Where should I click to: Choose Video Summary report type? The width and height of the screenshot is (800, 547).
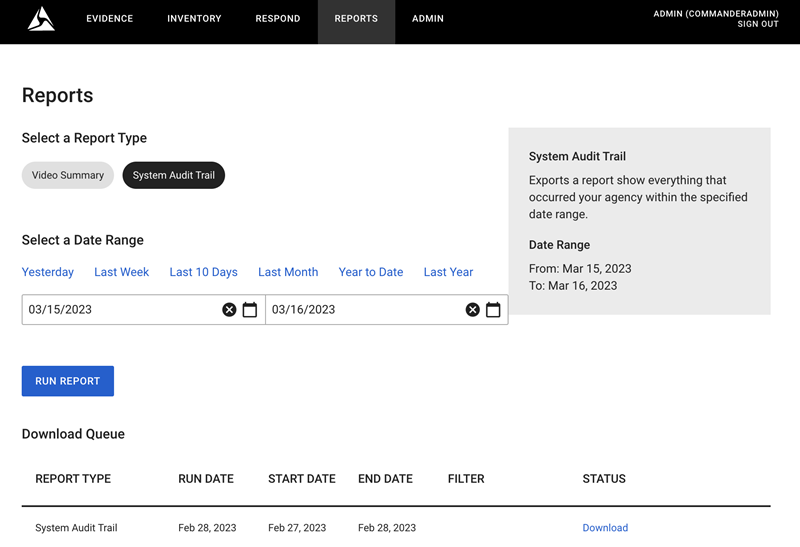coord(68,175)
